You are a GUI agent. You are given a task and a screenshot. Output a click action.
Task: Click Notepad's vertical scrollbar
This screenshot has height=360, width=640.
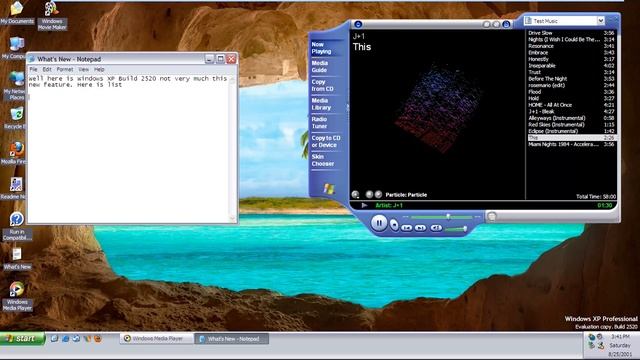click(x=233, y=148)
